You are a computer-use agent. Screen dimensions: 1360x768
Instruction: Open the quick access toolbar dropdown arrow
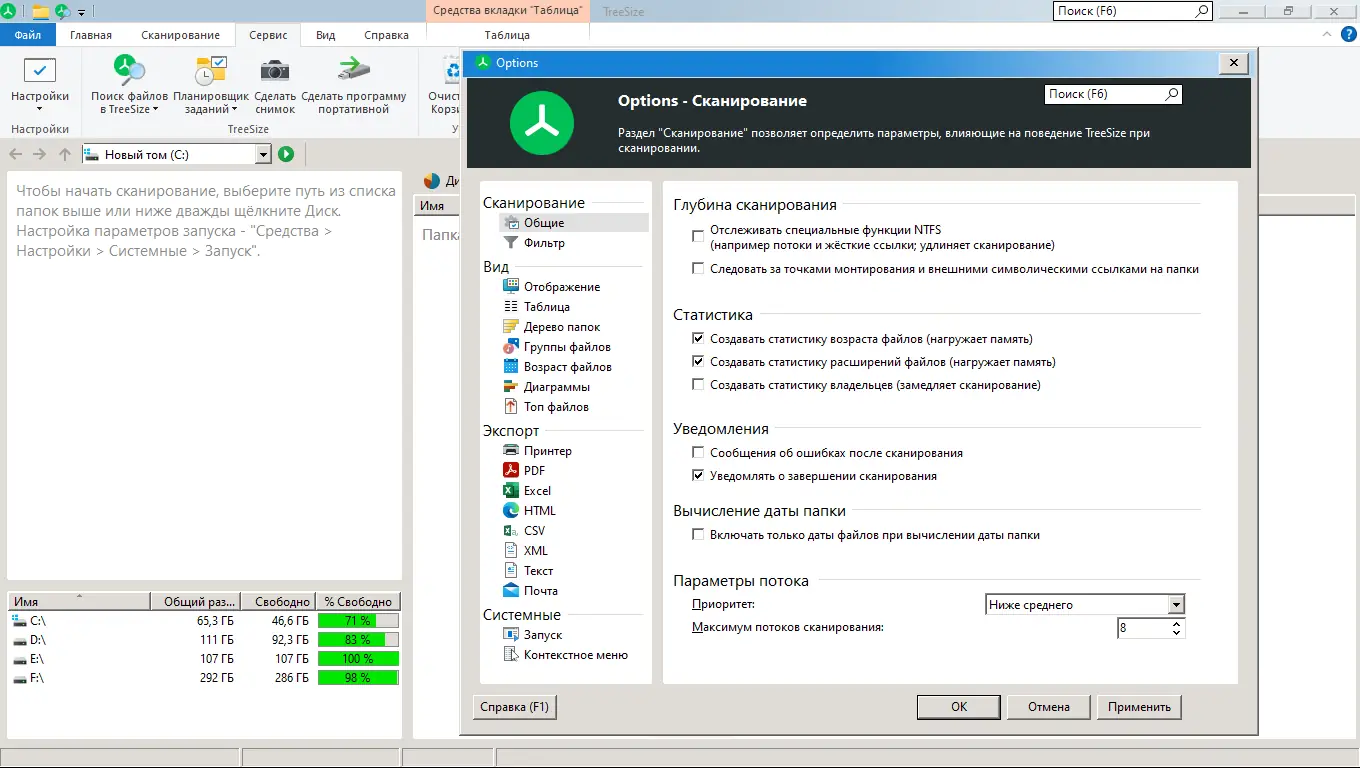pos(81,12)
